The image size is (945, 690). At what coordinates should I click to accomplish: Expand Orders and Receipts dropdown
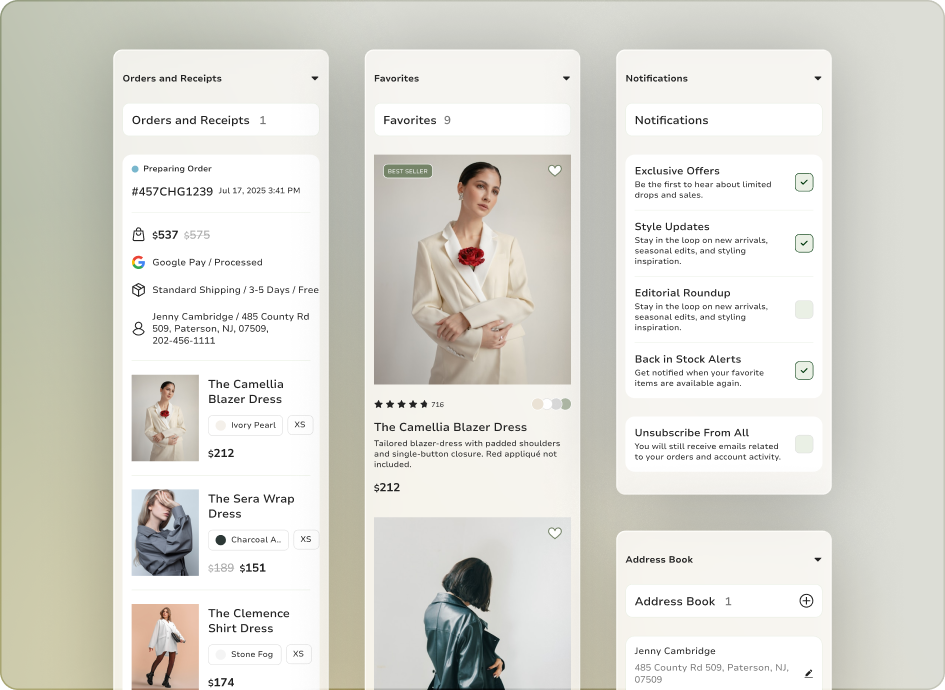(x=314, y=78)
